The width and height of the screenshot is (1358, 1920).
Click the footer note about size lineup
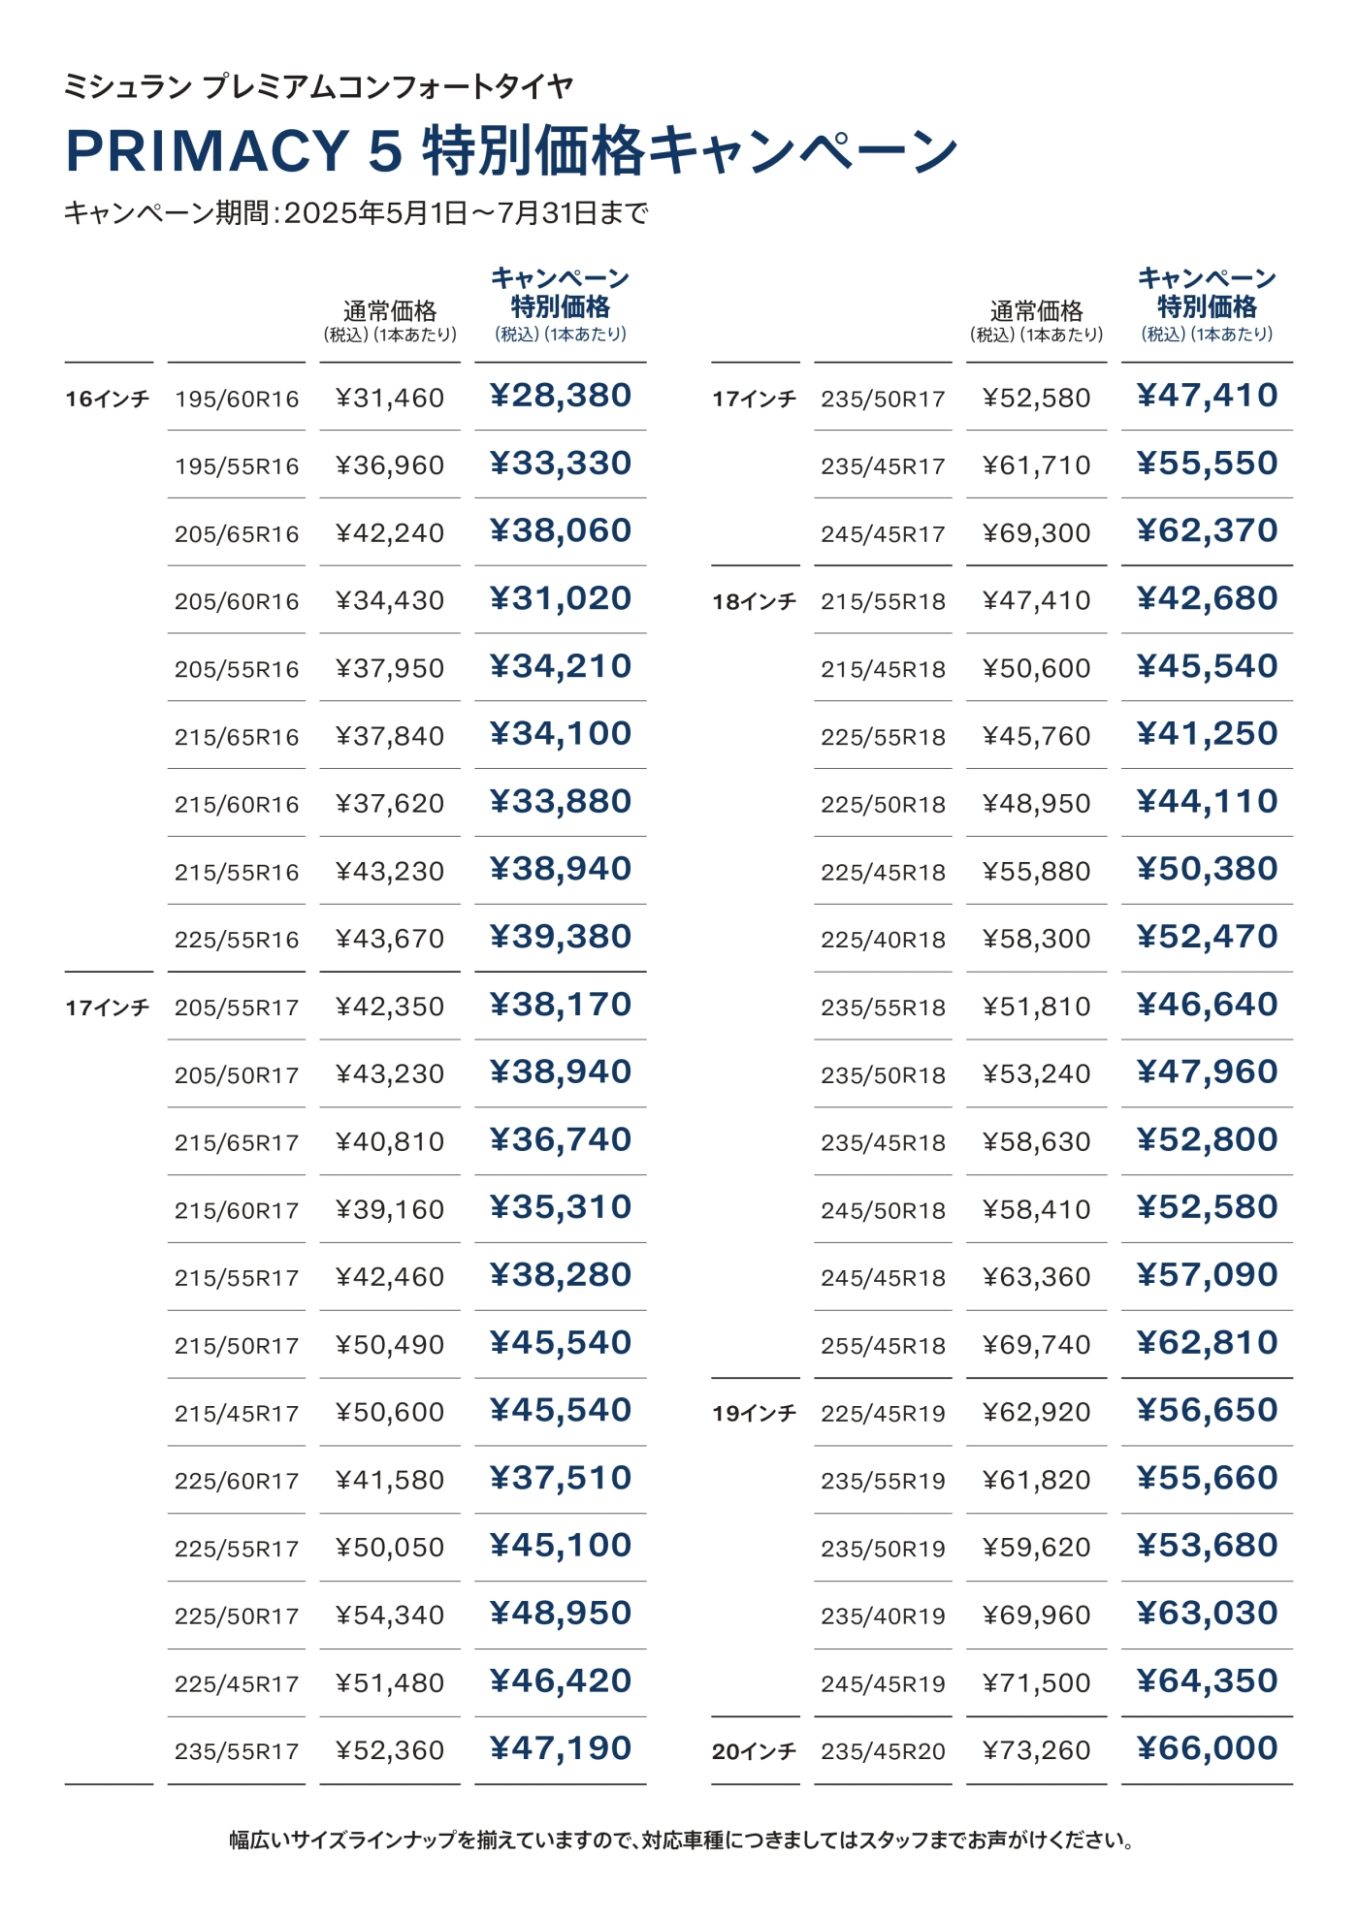click(x=680, y=1840)
